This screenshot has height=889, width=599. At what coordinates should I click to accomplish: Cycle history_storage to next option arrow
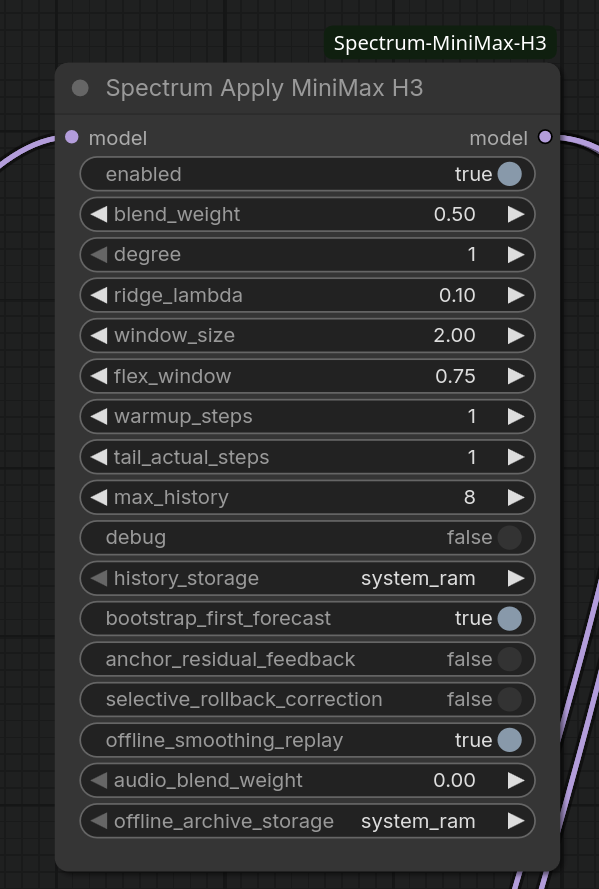[x=516, y=578]
